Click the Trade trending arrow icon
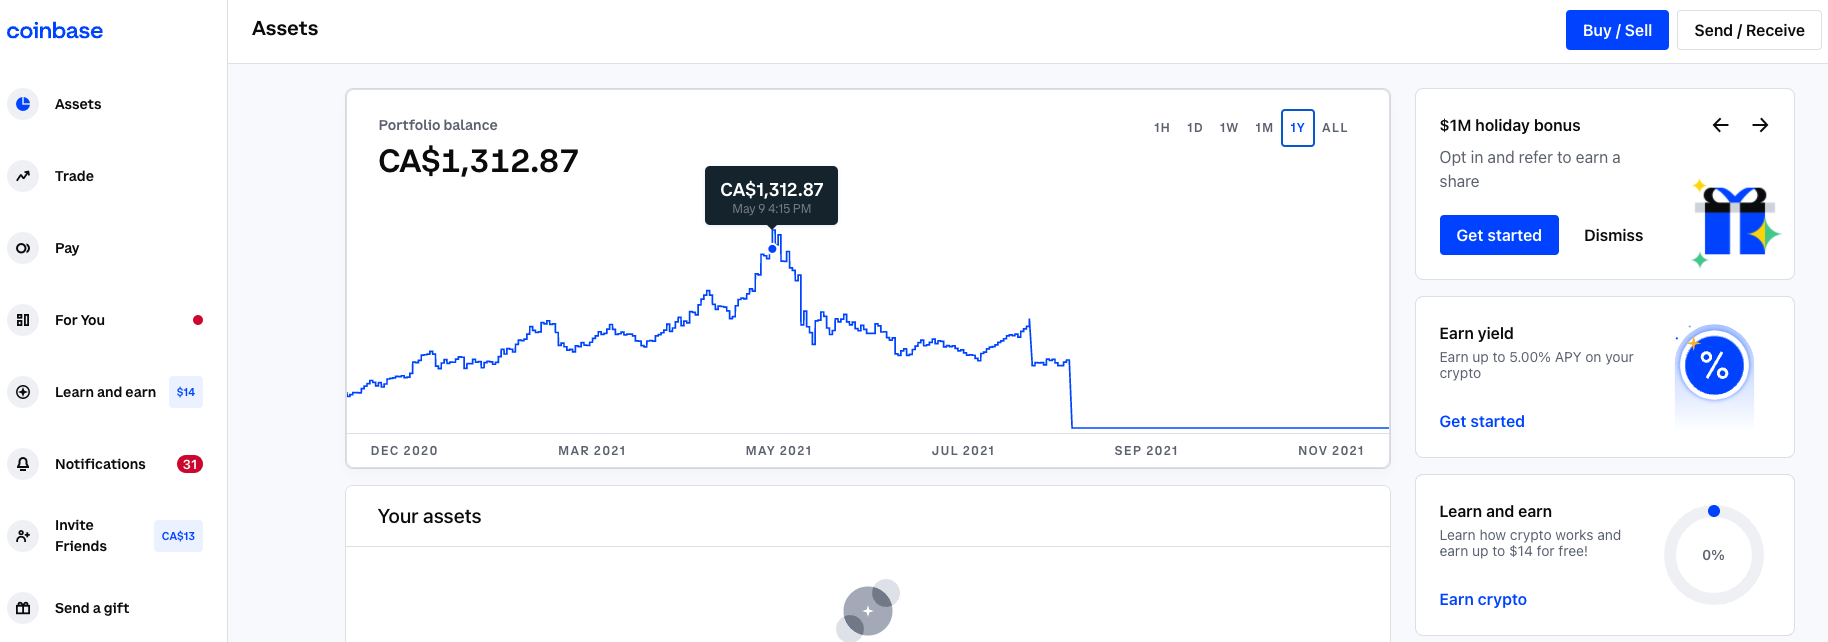Image resolution: width=1828 pixels, height=642 pixels. [22, 176]
